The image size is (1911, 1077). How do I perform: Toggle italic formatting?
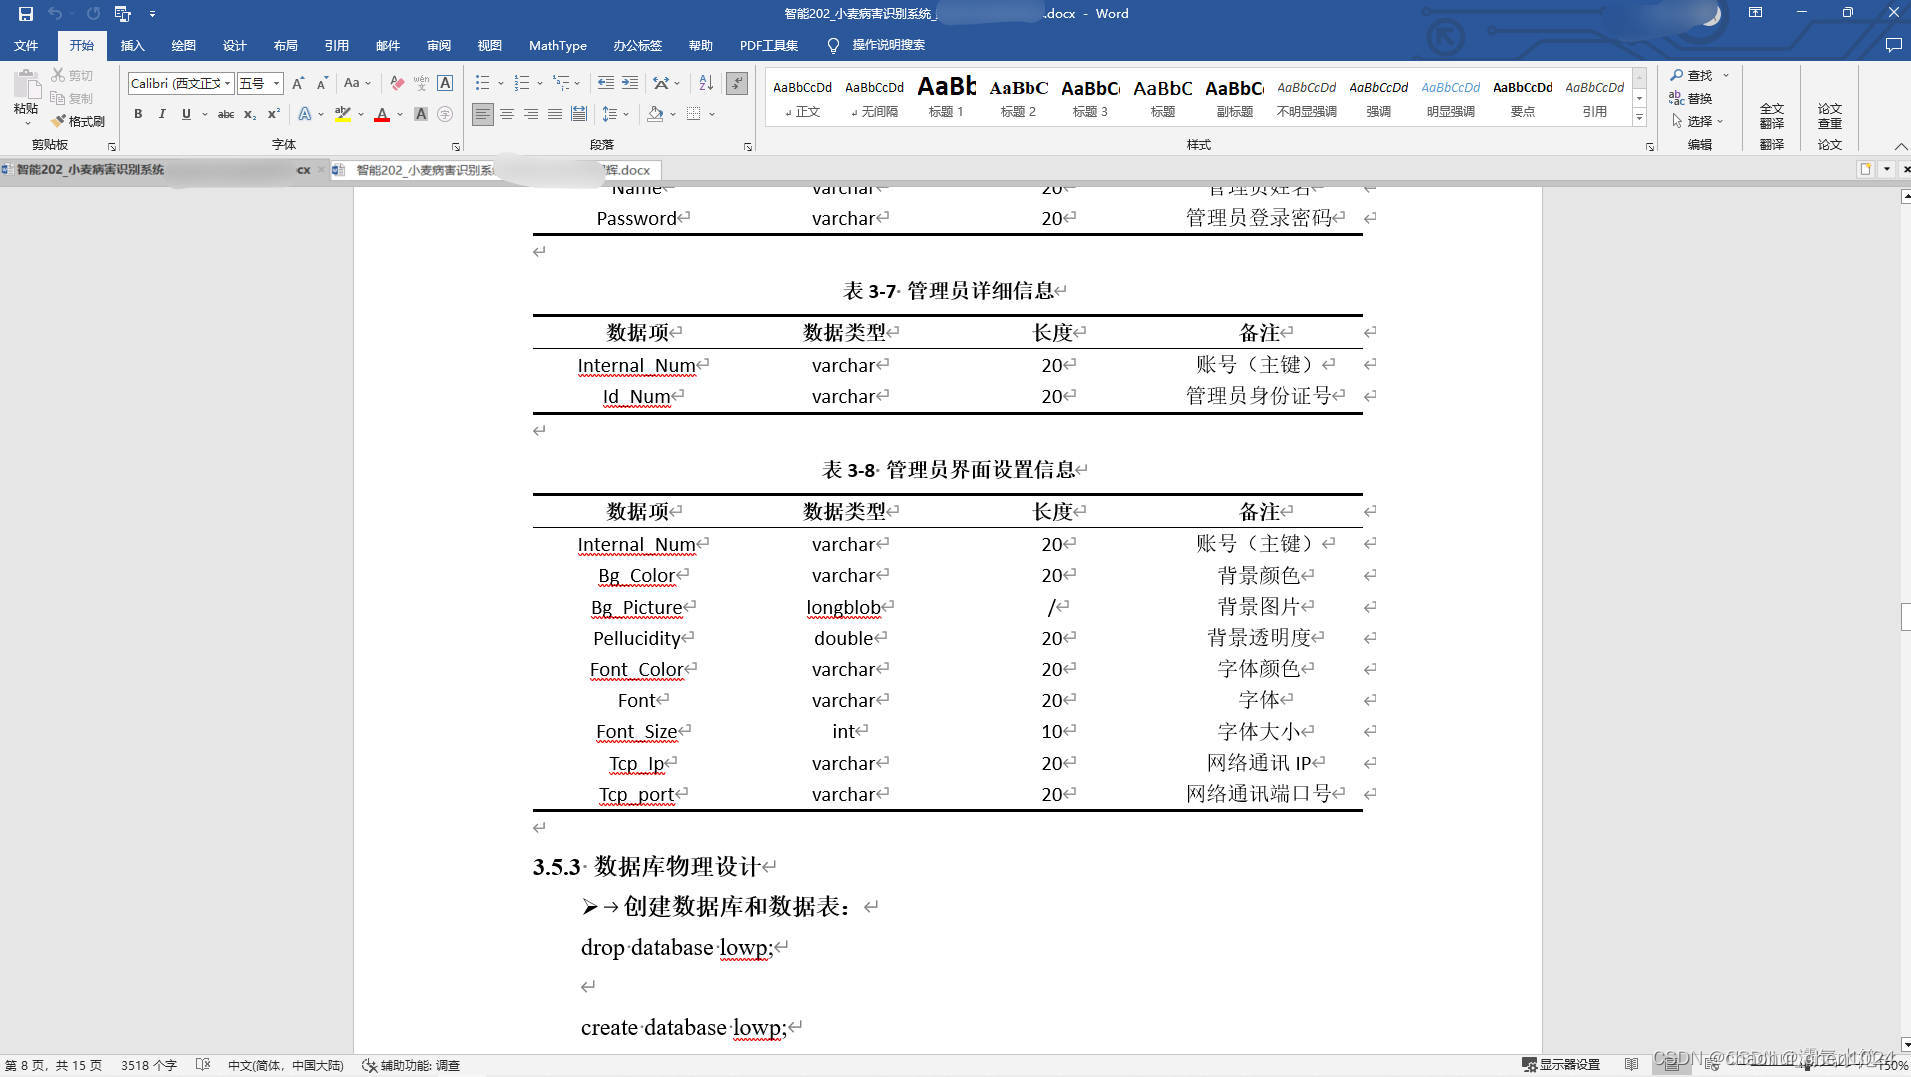[x=162, y=114]
